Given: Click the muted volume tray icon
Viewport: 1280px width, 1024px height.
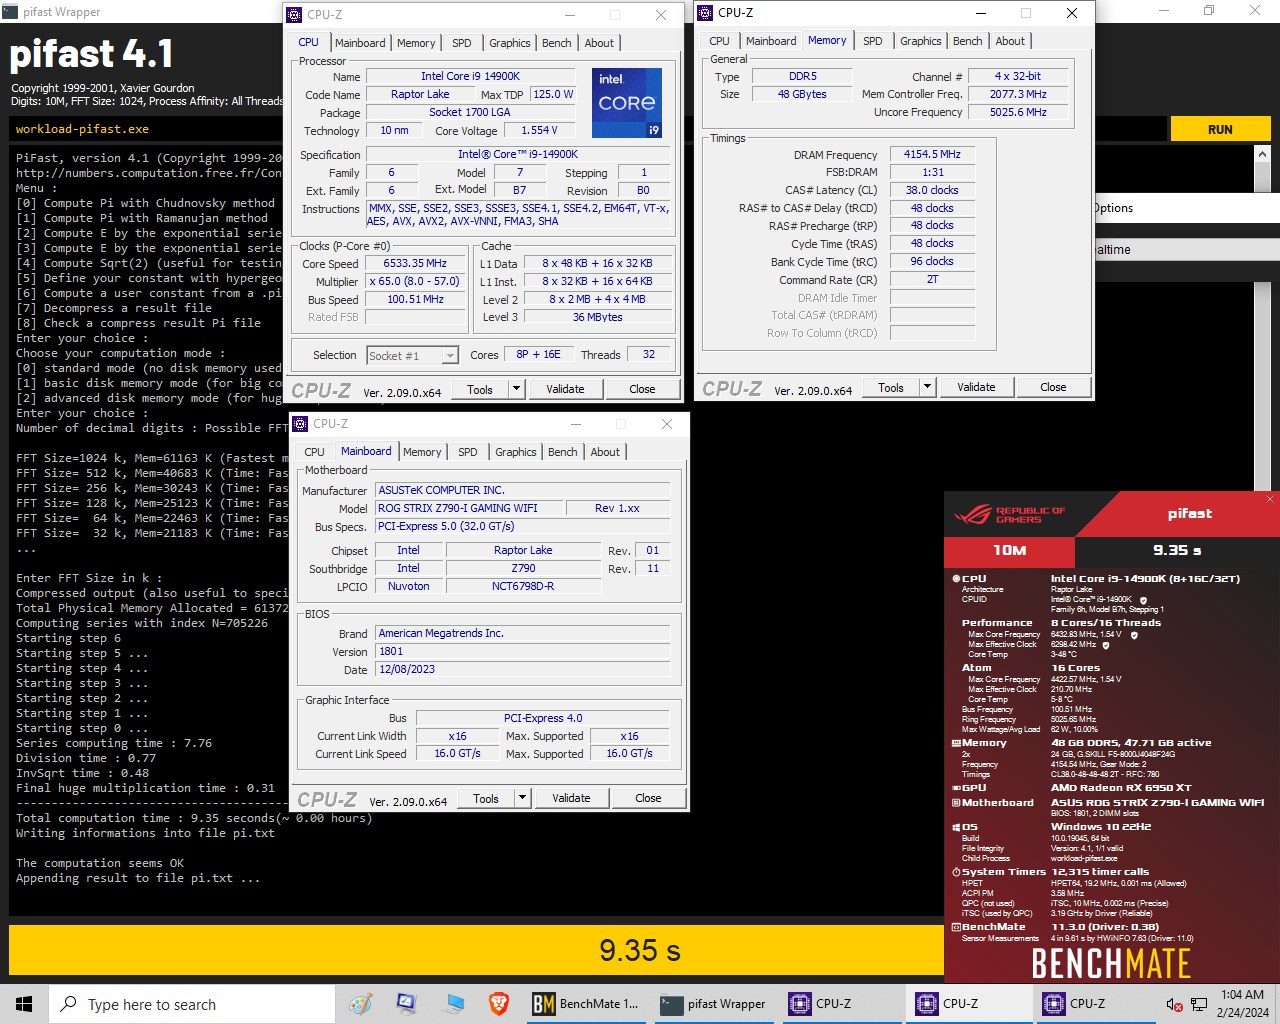Looking at the screenshot, I should point(1174,1004).
